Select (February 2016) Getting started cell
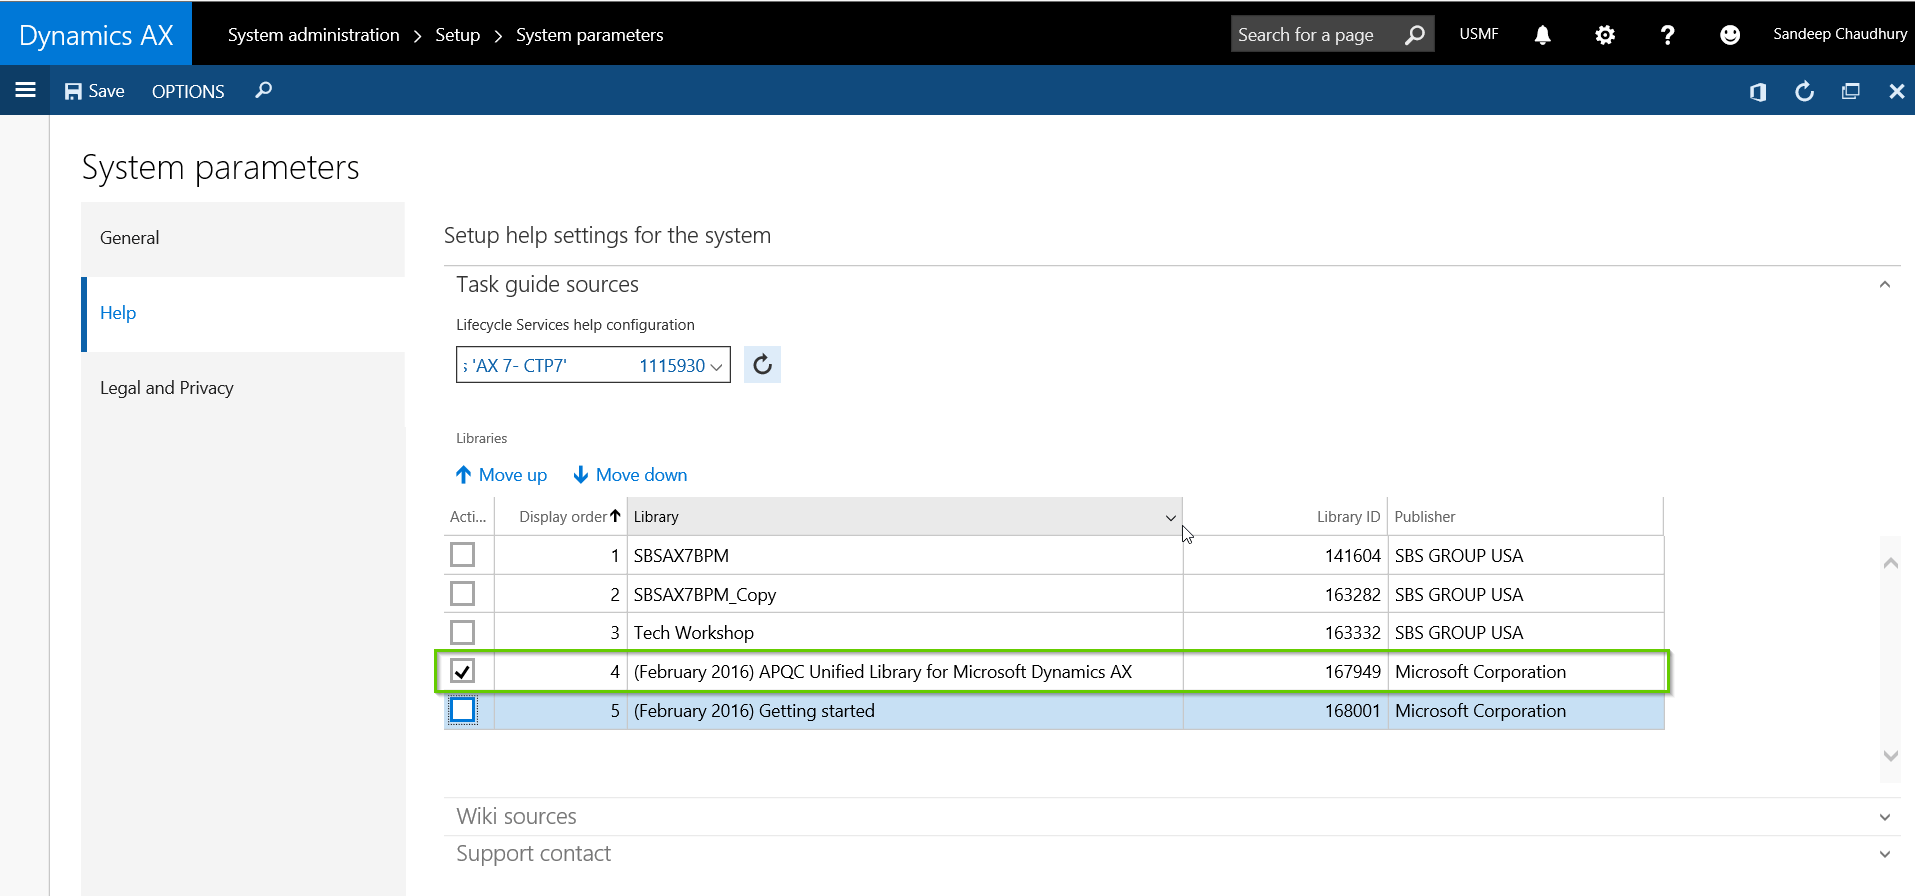The height and width of the screenshot is (896, 1915). (x=905, y=711)
